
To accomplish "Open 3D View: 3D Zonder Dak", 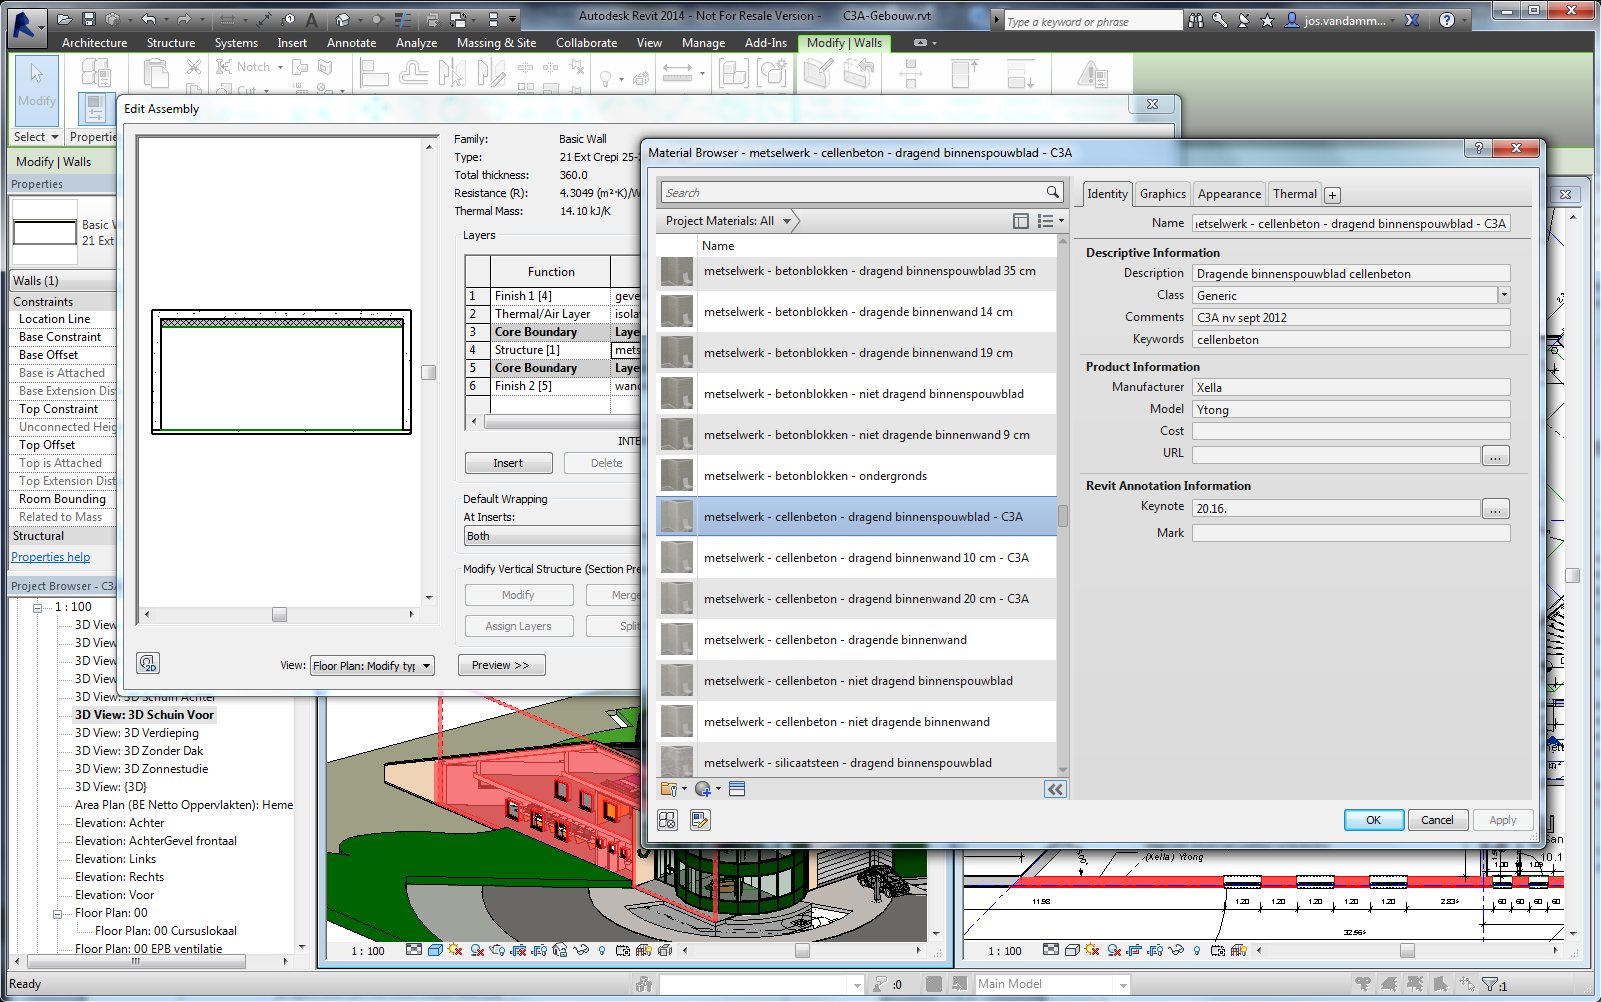I will (x=139, y=751).
